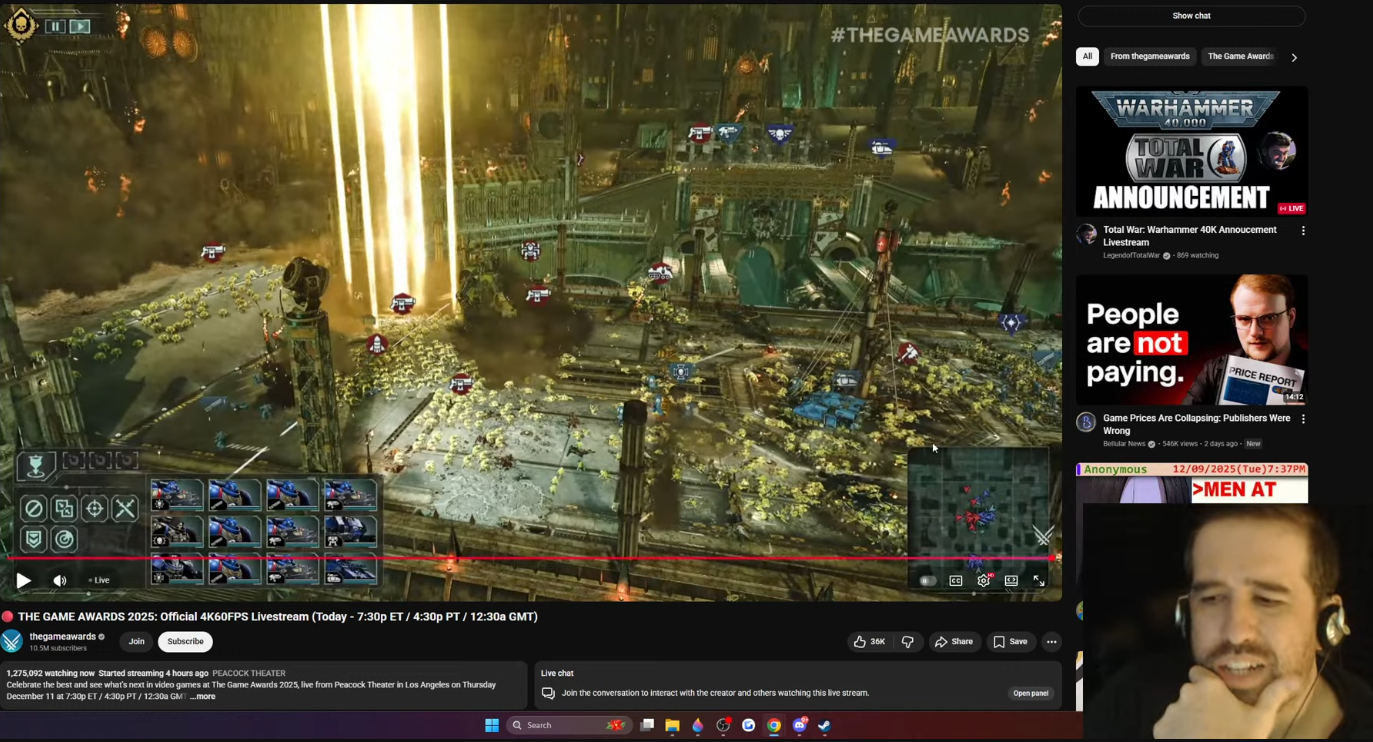Click the Windows taskbar Search box
Screen dimensions: 1373x742
point(568,725)
